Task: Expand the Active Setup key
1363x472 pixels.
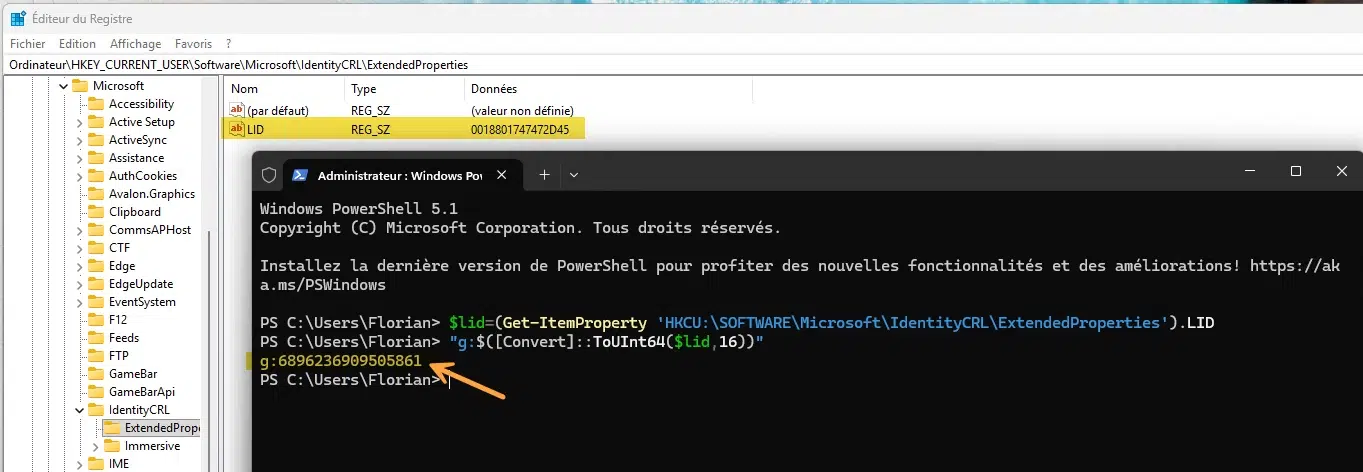Action: [80, 122]
